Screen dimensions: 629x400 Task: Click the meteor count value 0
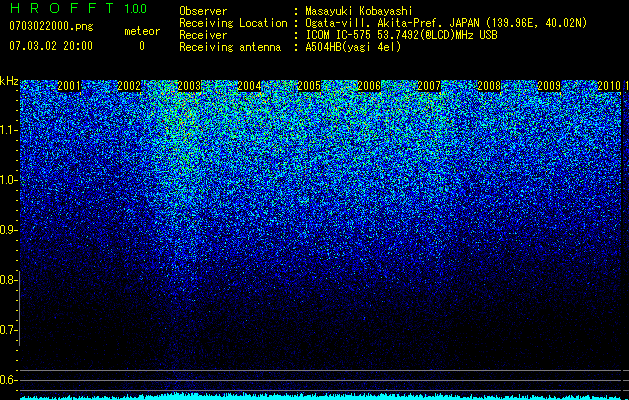[x=142, y=46]
